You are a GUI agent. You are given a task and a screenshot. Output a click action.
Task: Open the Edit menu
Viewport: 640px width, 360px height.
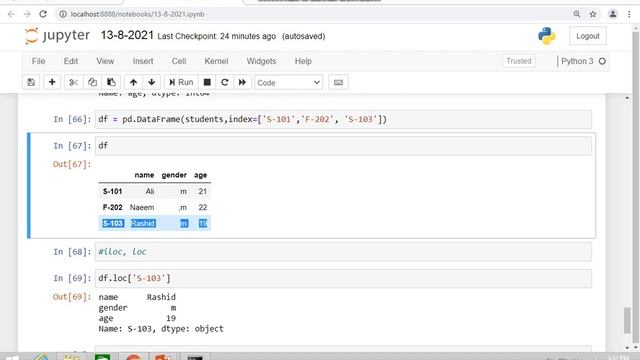[x=71, y=61]
